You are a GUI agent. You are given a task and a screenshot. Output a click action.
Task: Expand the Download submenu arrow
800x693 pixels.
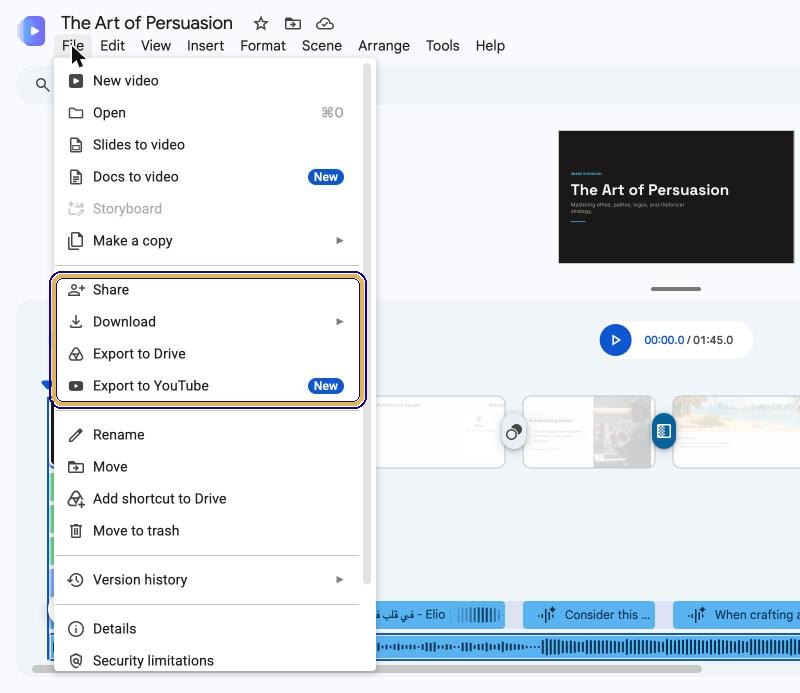pyautogui.click(x=339, y=321)
